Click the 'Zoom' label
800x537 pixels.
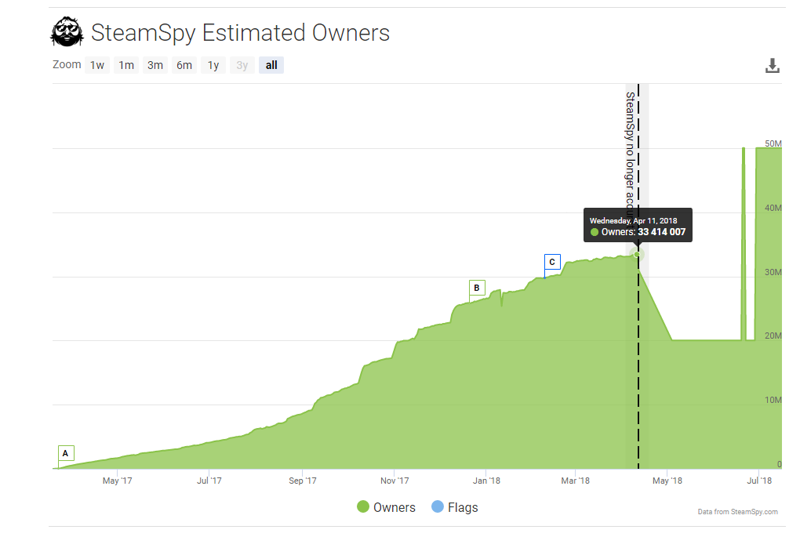[x=67, y=65]
